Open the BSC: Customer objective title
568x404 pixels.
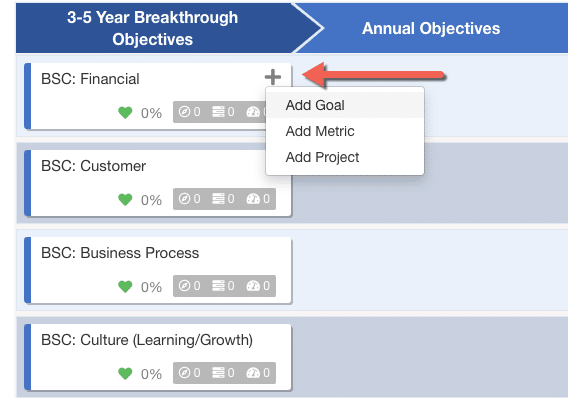pyautogui.click(x=93, y=166)
